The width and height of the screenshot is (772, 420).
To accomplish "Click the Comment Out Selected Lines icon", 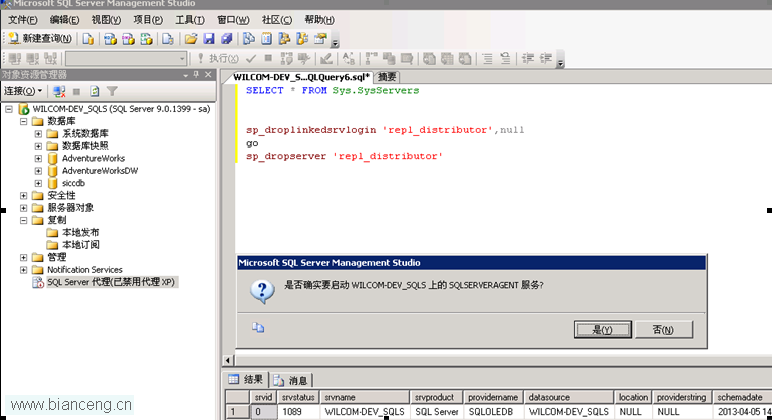I will 487,59.
